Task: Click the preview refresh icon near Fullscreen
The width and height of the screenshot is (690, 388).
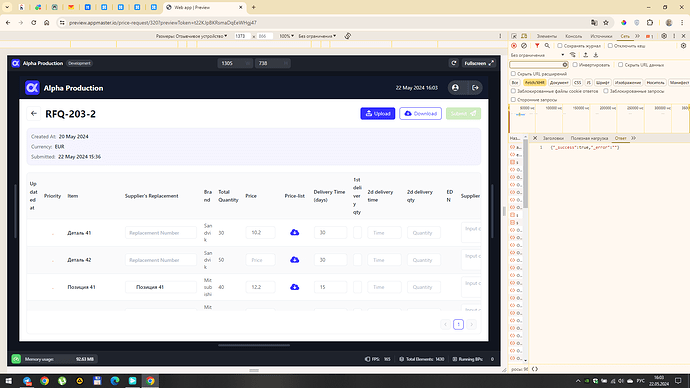Action: coord(454,63)
